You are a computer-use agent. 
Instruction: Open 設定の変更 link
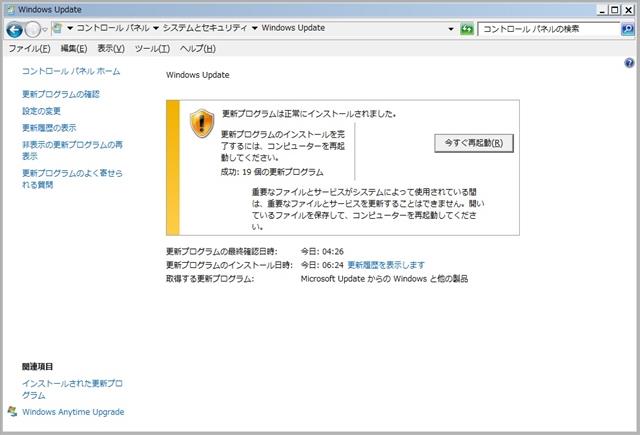click(41, 111)
